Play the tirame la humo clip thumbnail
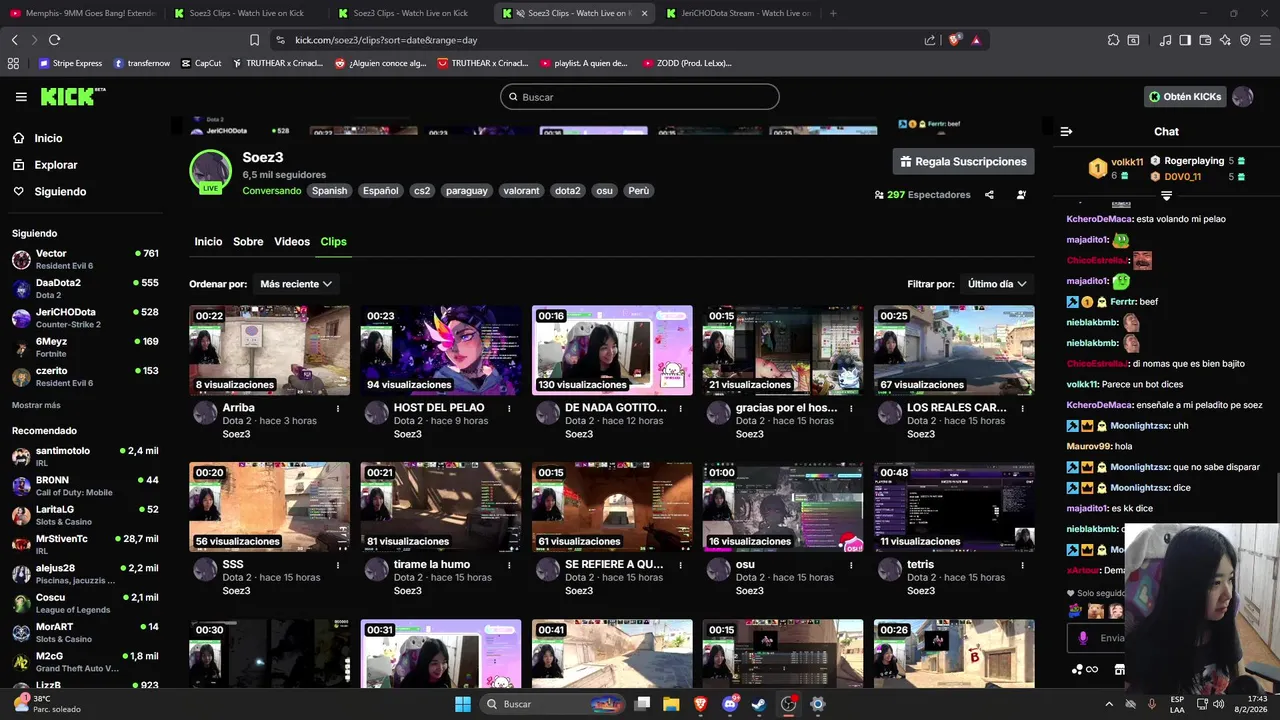The width and height of the screenshot is (1280, 720). coord(441,507)
